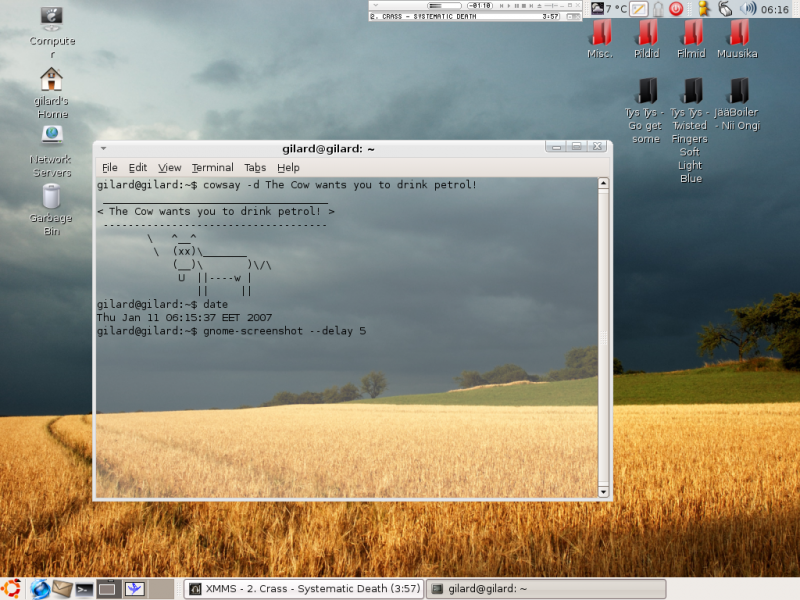The height and width of the screenshot is (600, 800).
Task: Switch to the empty third workspace
Action: [x=161, y=589]
